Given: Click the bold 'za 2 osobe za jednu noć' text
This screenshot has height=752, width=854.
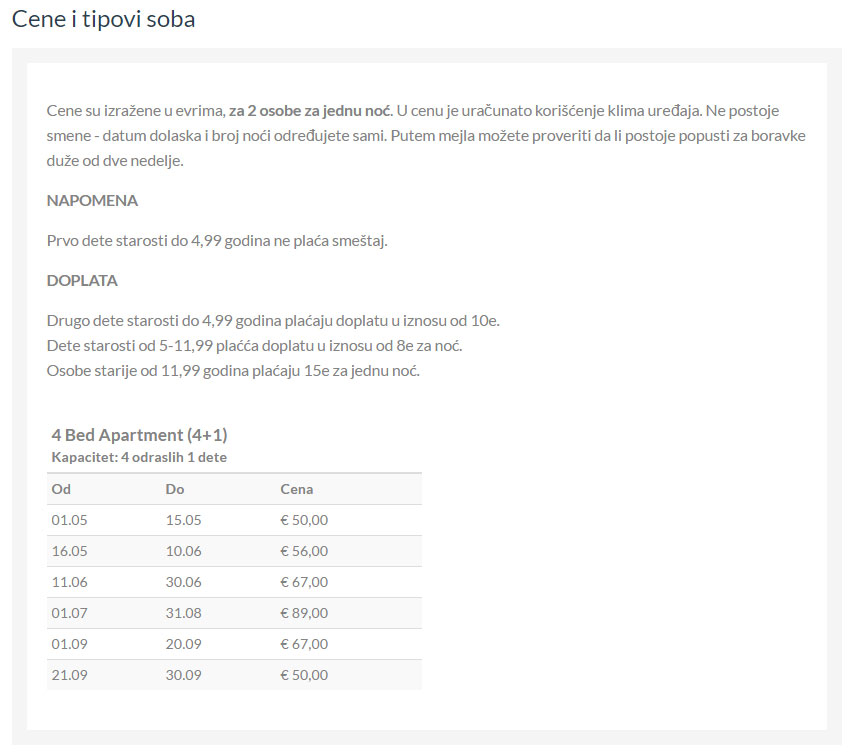Looking at the screenshot, I should (x=309, y=109).
